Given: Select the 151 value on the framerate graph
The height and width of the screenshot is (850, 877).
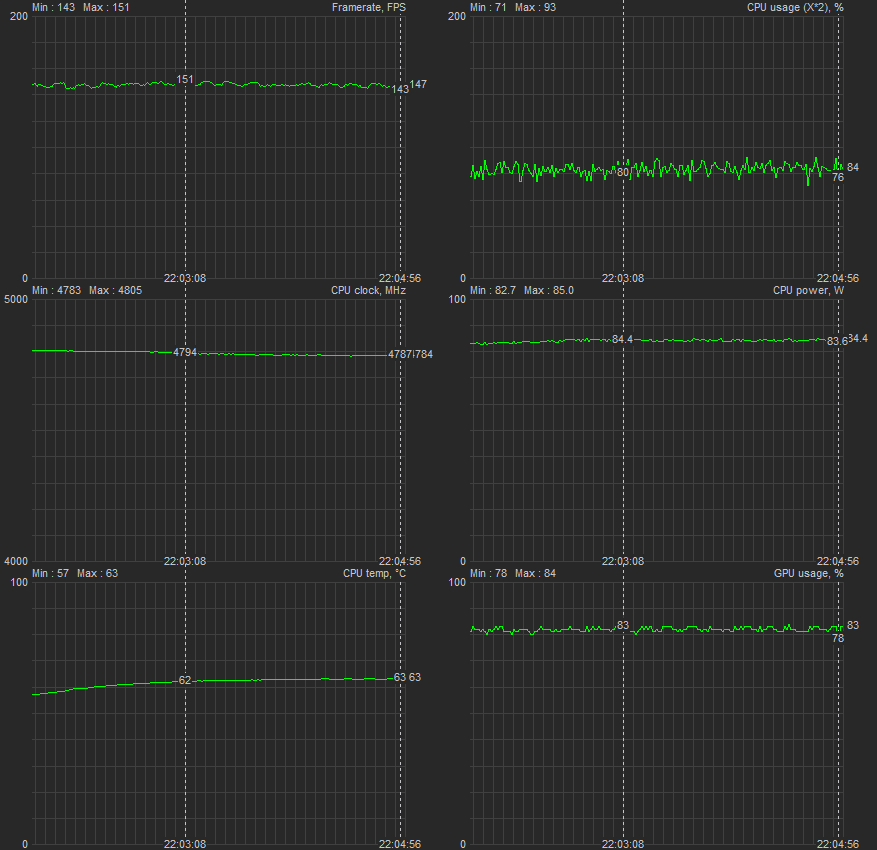Looking at the screenshot, I should [x=185, y=79].
